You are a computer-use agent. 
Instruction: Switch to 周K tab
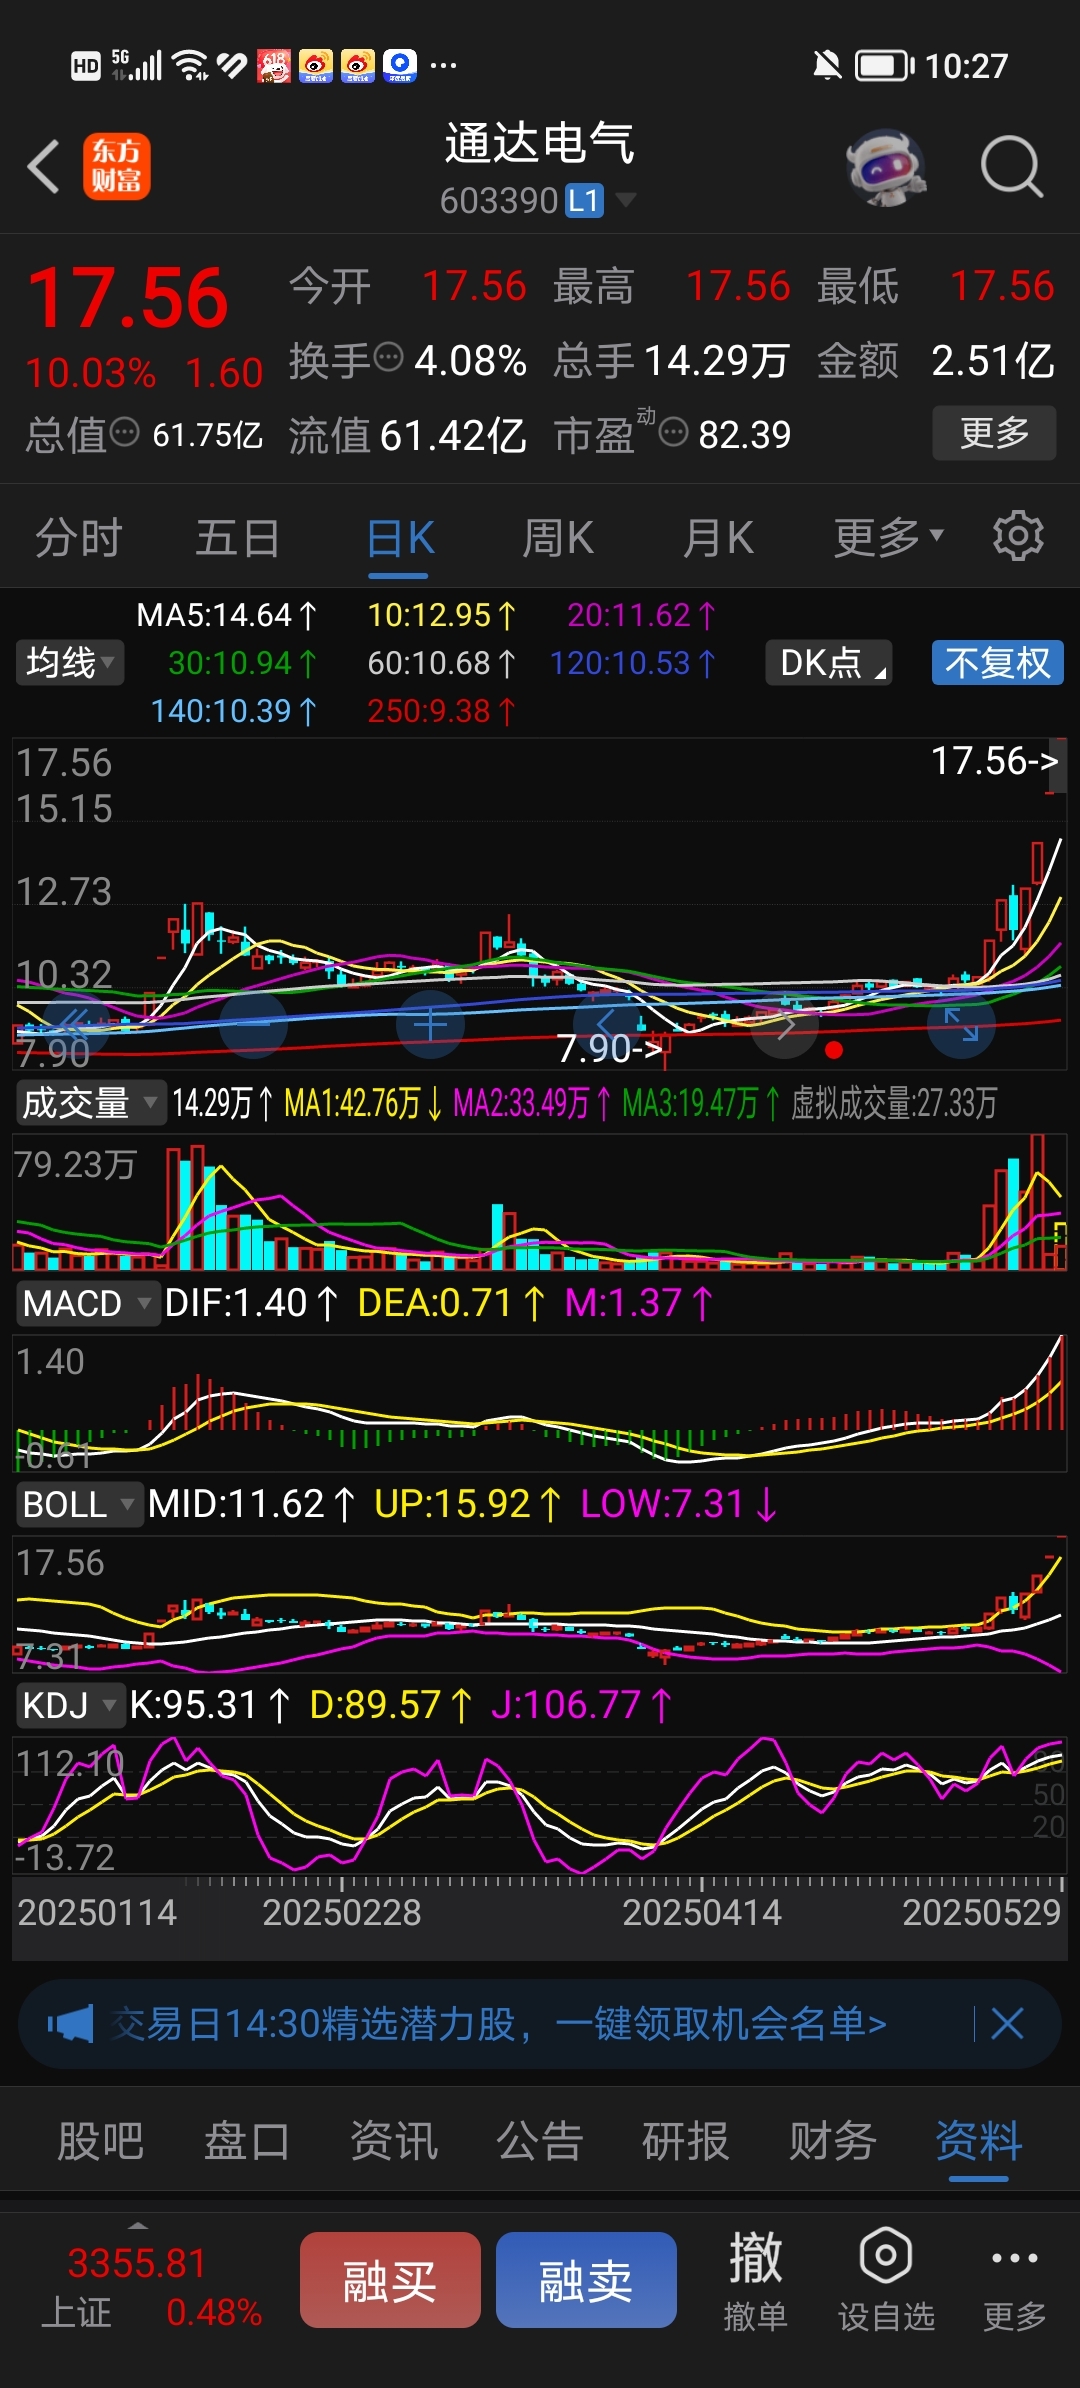557,538
